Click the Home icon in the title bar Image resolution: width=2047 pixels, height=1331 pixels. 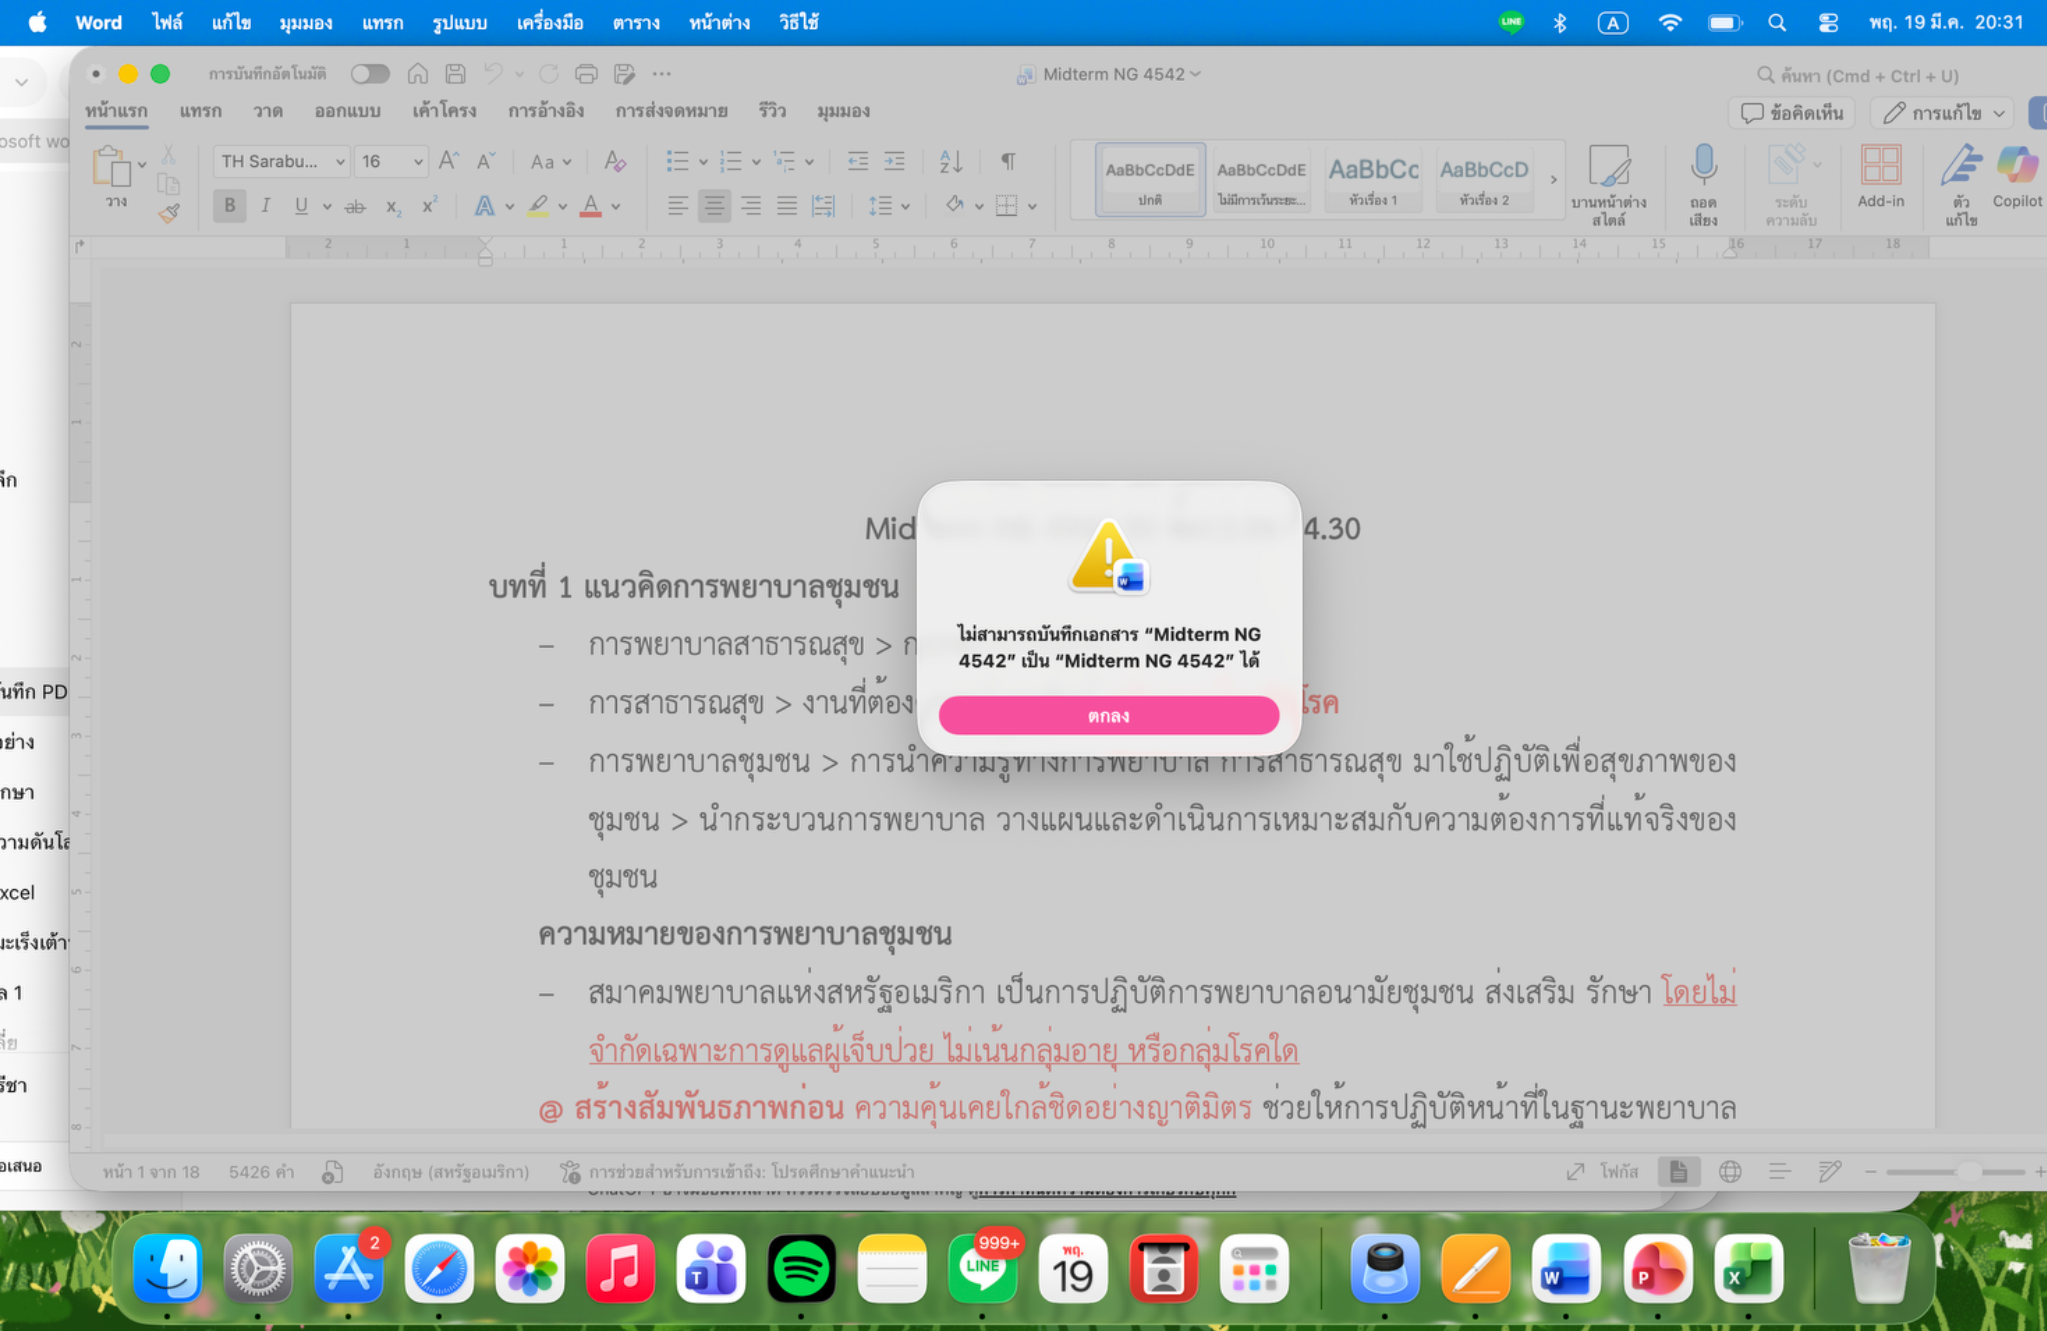418,74
